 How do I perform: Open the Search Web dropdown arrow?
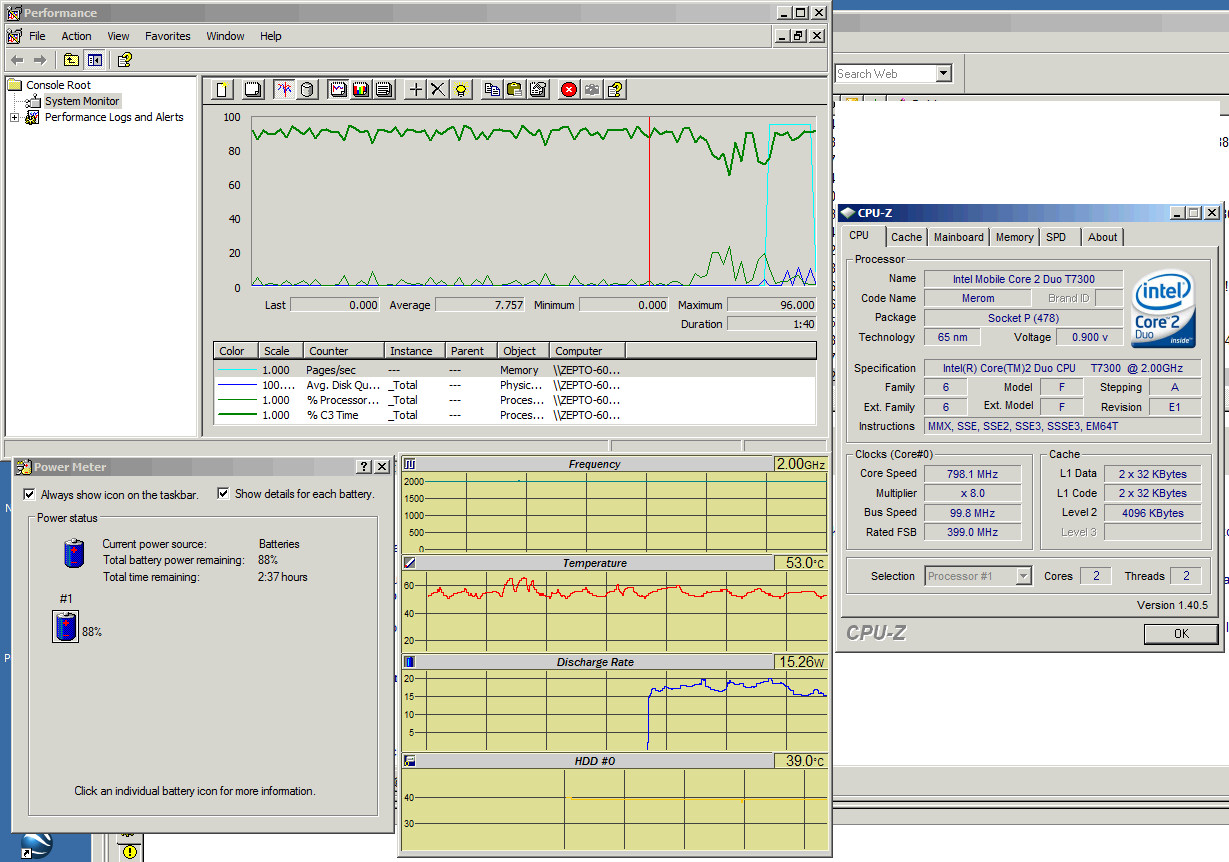pos(943,74)
